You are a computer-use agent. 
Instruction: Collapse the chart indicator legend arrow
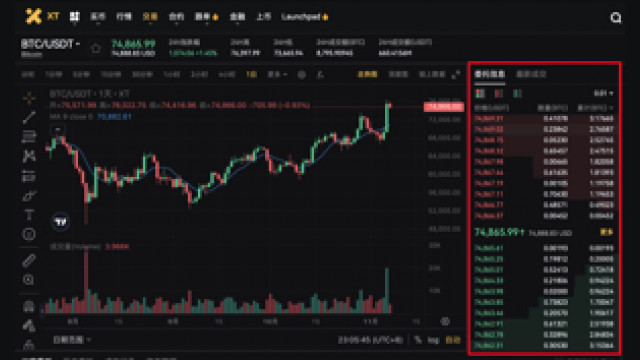point(58,130)
